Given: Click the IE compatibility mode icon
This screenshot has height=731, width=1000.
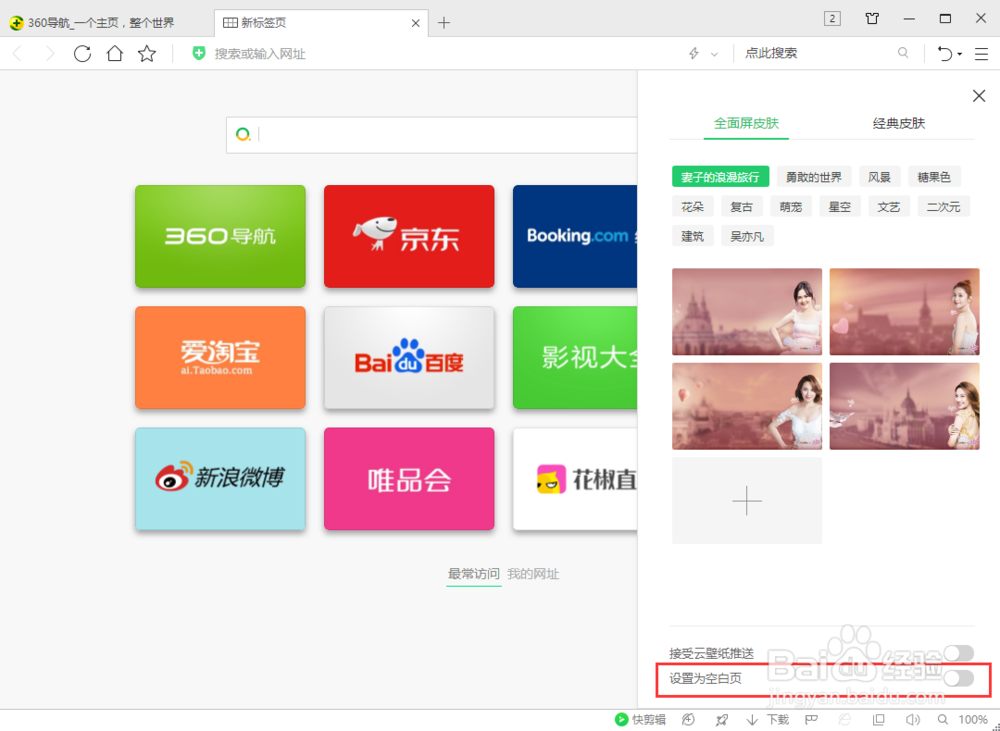Looking at the screenshot, I should 844,720.
